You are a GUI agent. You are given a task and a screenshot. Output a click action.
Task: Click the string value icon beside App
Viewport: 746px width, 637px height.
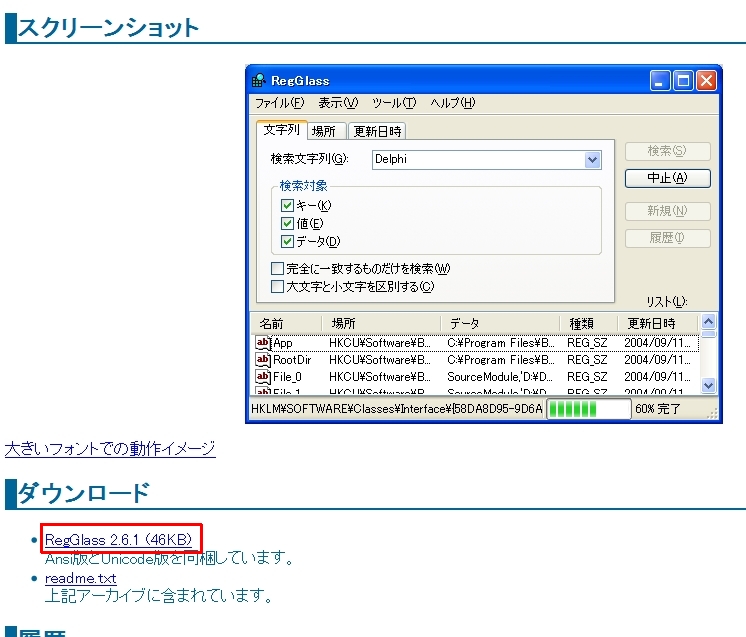click(x=263, y=343)
